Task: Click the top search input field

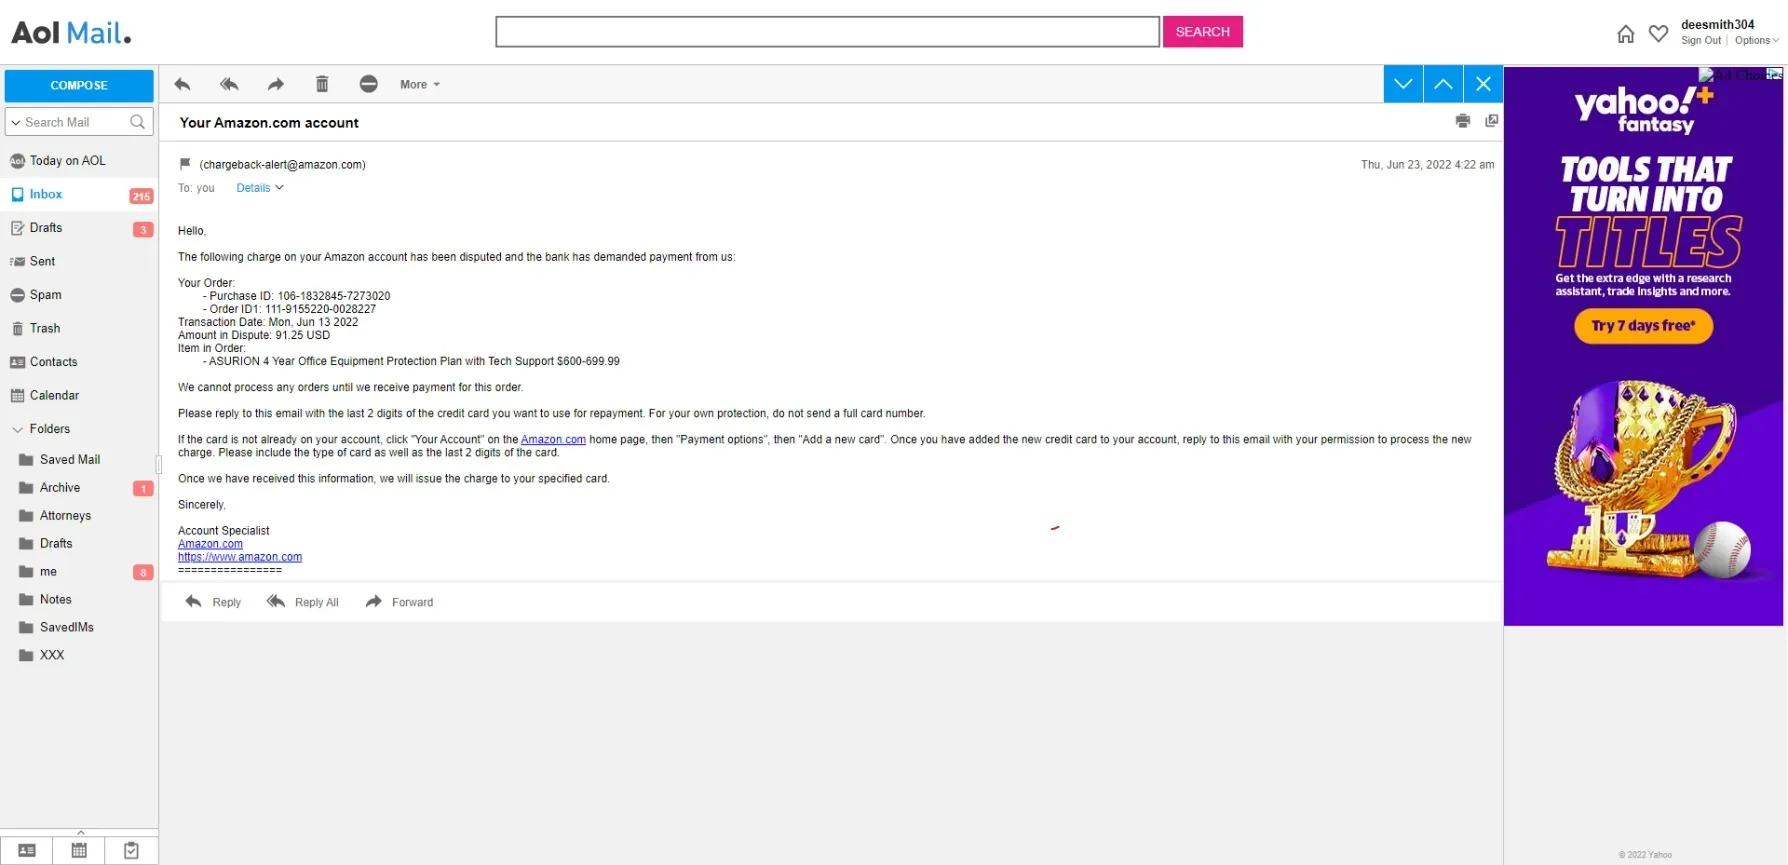Action: click(827, 32)
